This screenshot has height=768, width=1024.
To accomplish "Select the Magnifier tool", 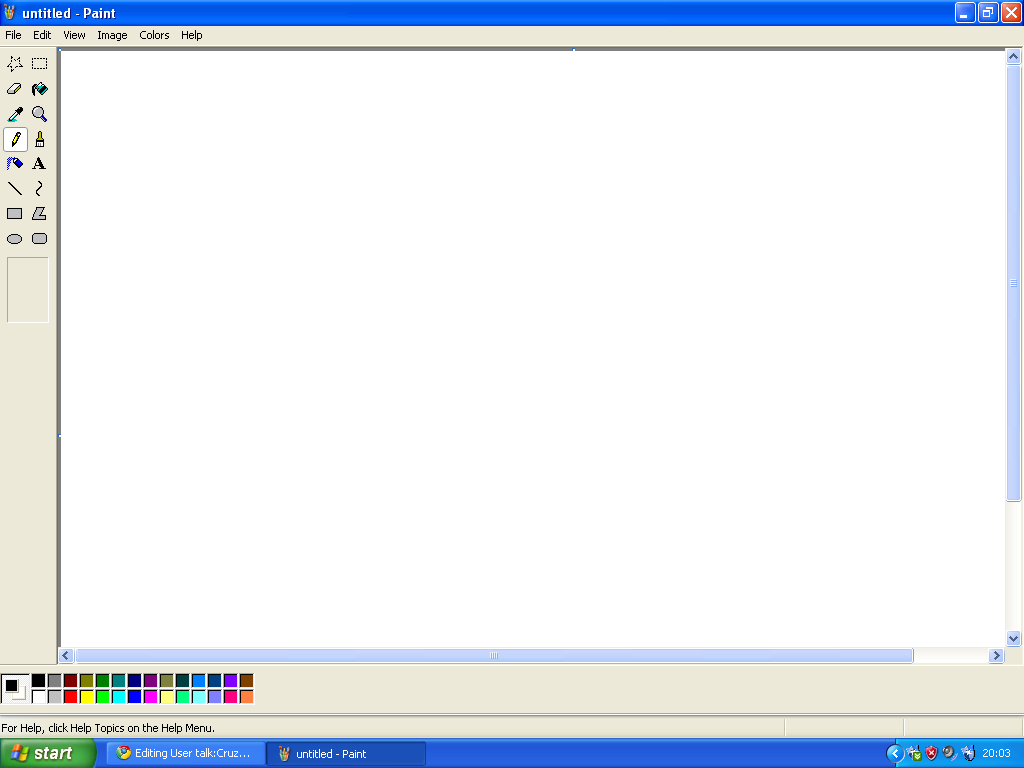I will click(x=39, y=114).
